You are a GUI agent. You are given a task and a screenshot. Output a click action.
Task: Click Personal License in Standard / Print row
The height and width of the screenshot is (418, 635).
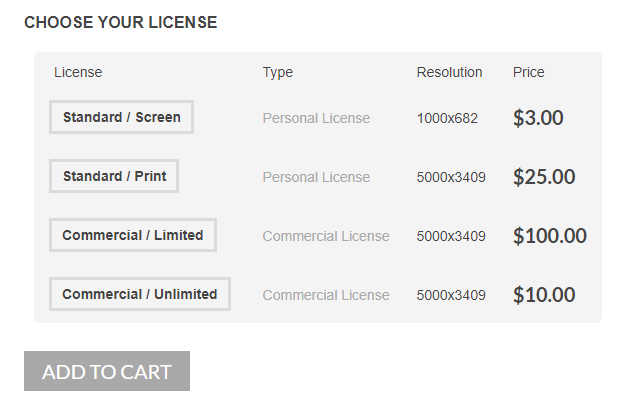coord(316,177)
